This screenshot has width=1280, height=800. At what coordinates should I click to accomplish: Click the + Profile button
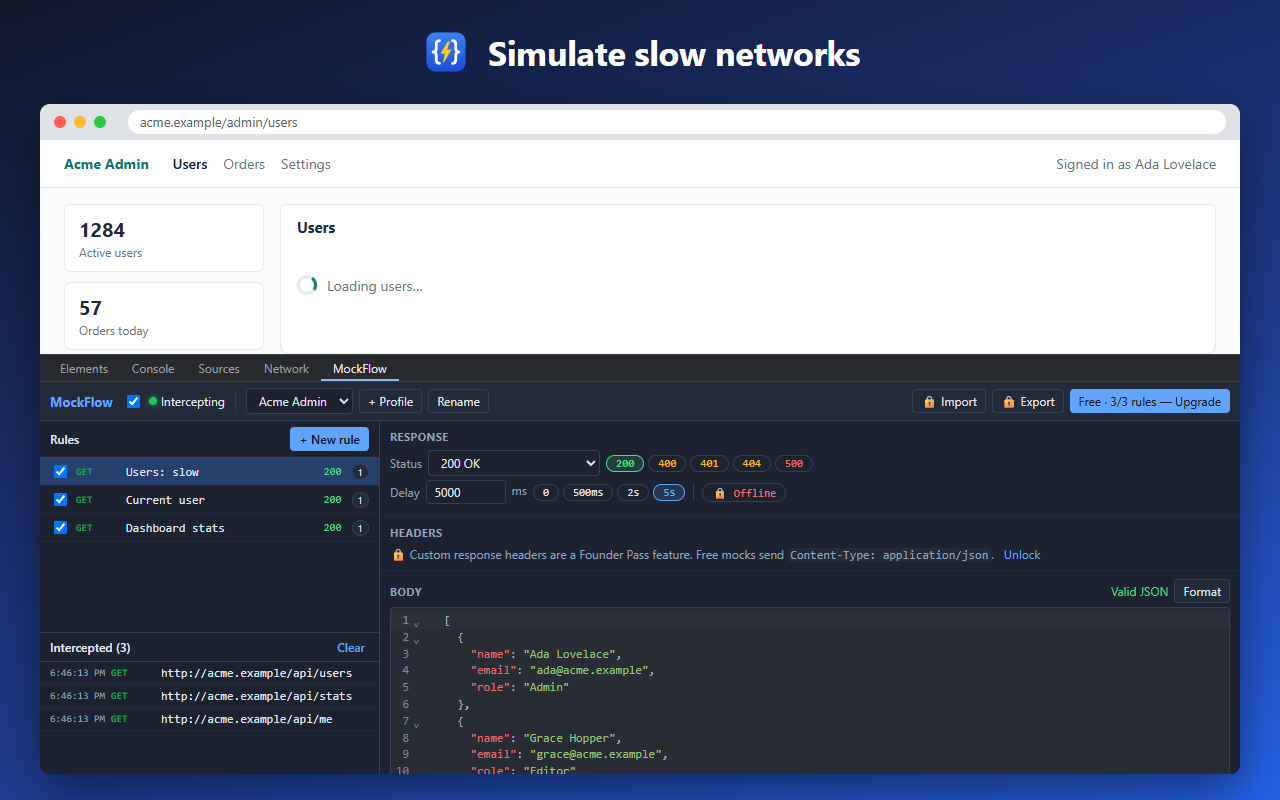pyautogui.click(x=390, y=402)
